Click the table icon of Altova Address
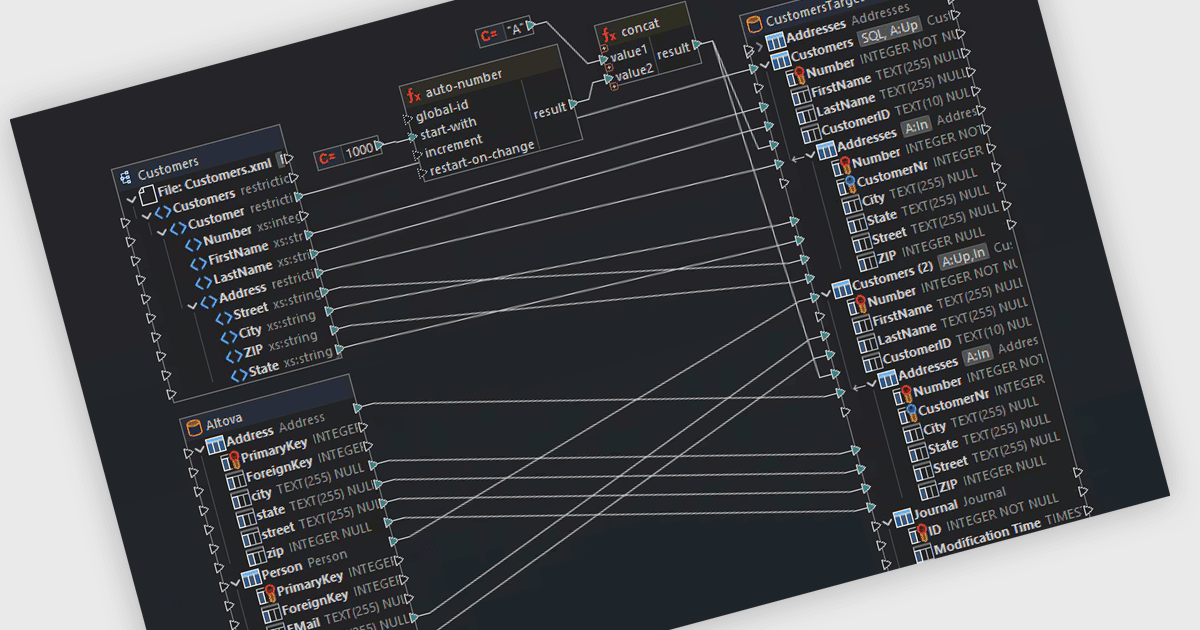Viewport: 1200px width, 630px height. click(215, 444)
